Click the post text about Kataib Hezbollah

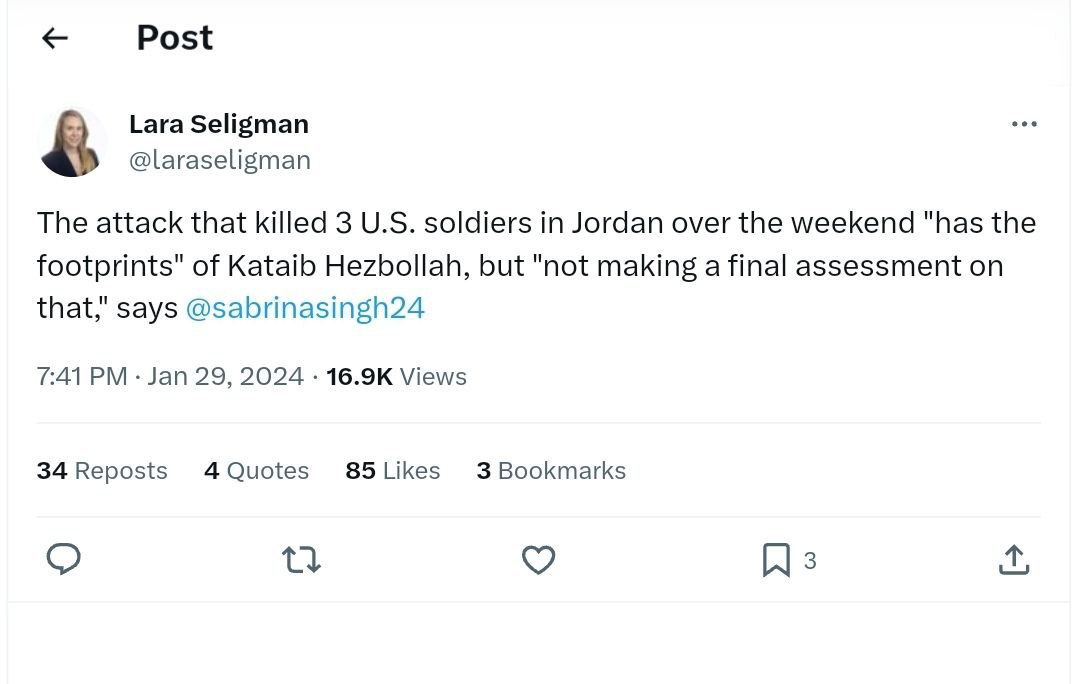(x=520, y=265)
